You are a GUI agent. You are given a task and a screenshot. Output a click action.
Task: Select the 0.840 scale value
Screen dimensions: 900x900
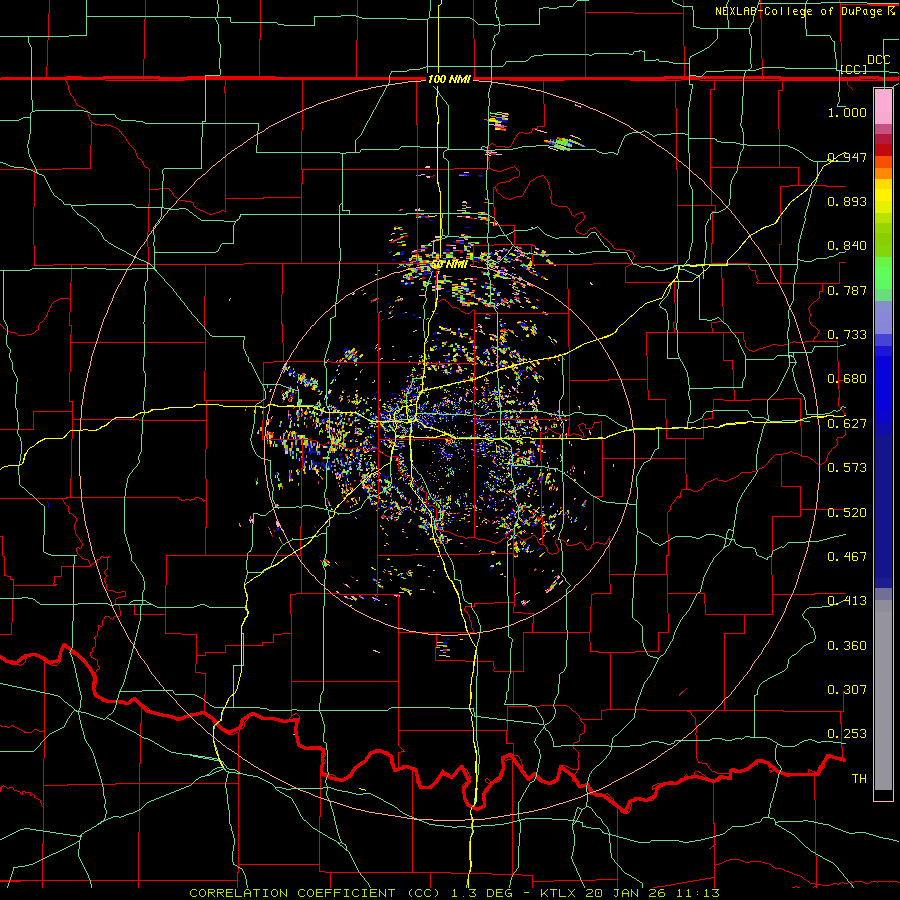click(x=847, y=246)
